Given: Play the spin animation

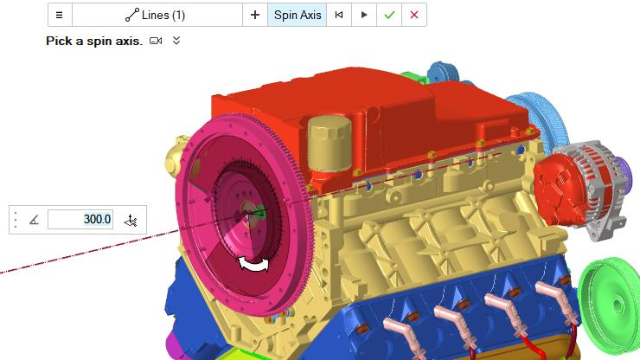Looking at the screenshot, I should pos(364,15).
